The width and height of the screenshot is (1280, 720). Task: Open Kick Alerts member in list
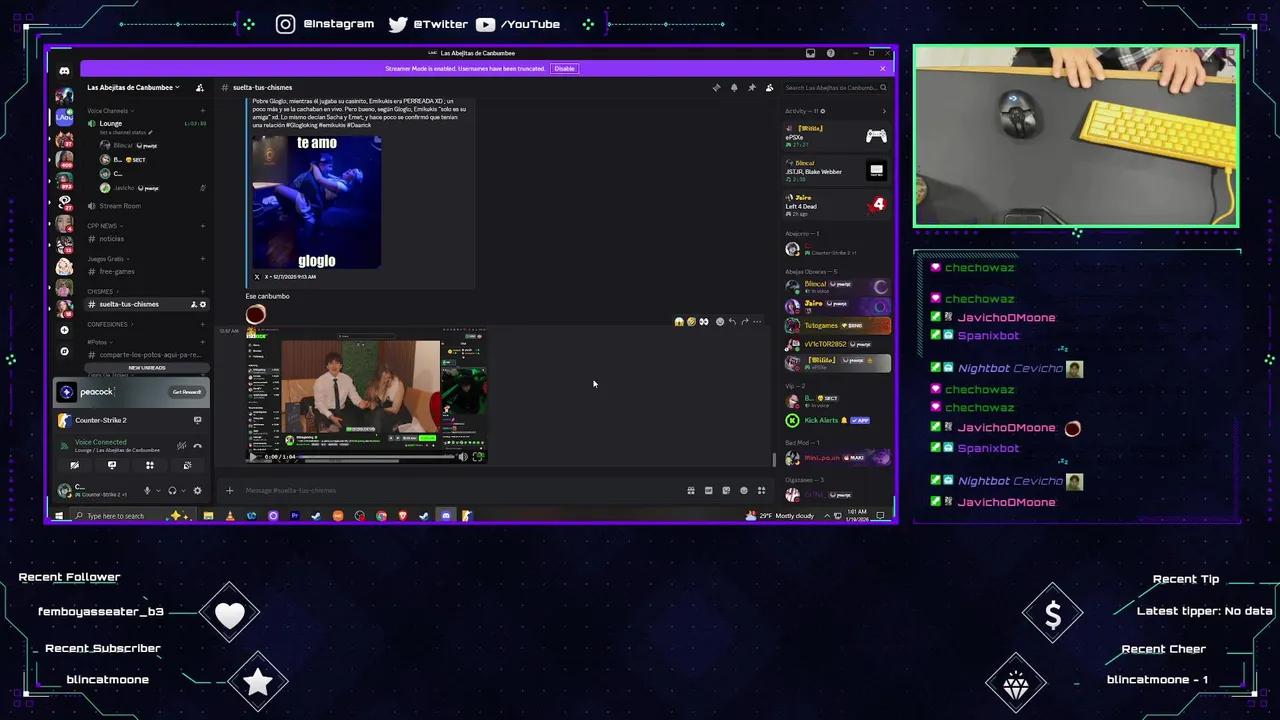click(838, 420)
